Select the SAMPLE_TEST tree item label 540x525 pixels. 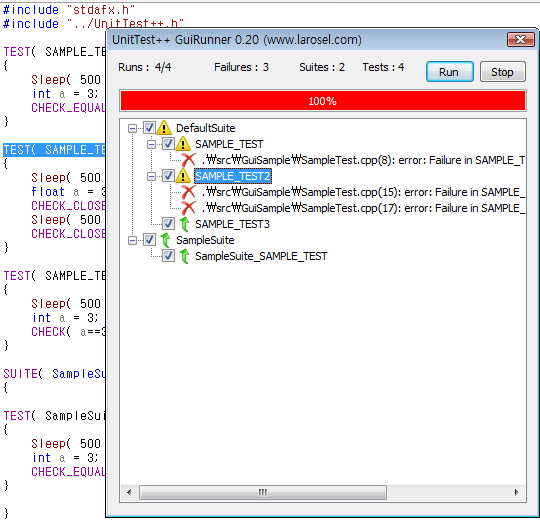[x=229, y=144]
